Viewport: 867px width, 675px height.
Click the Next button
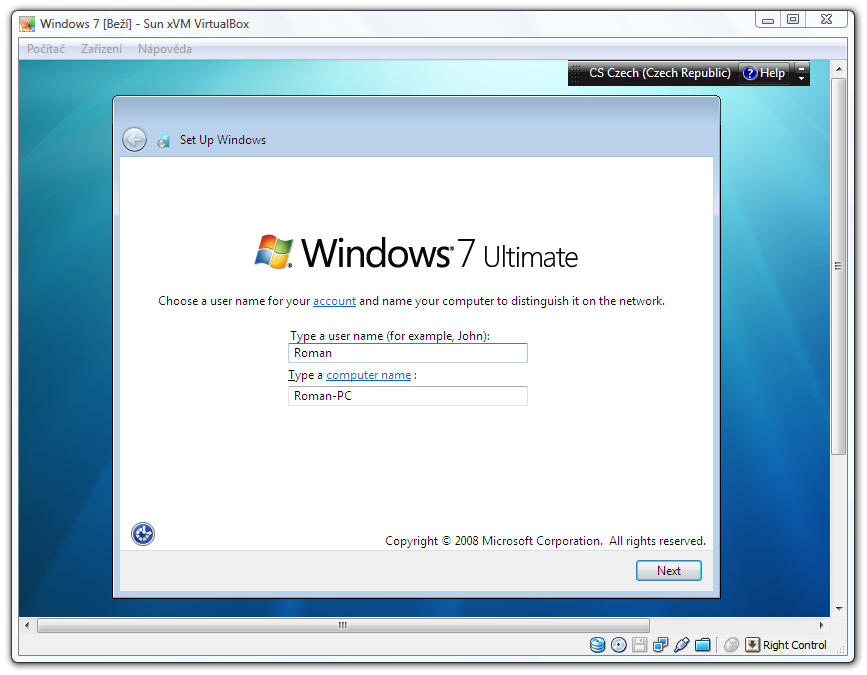click(668, 571)
